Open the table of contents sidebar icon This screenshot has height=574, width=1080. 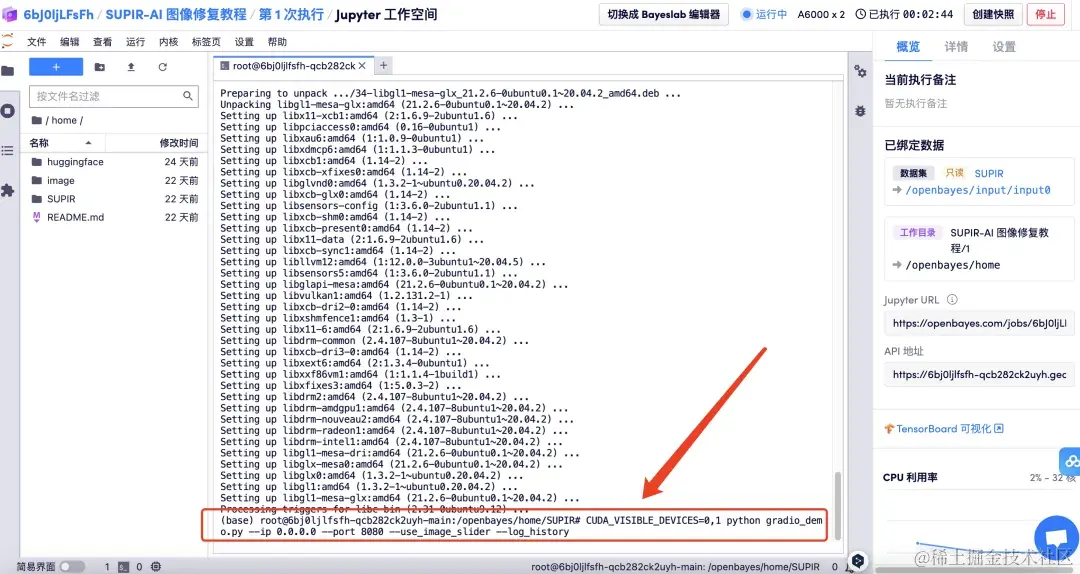8,150
